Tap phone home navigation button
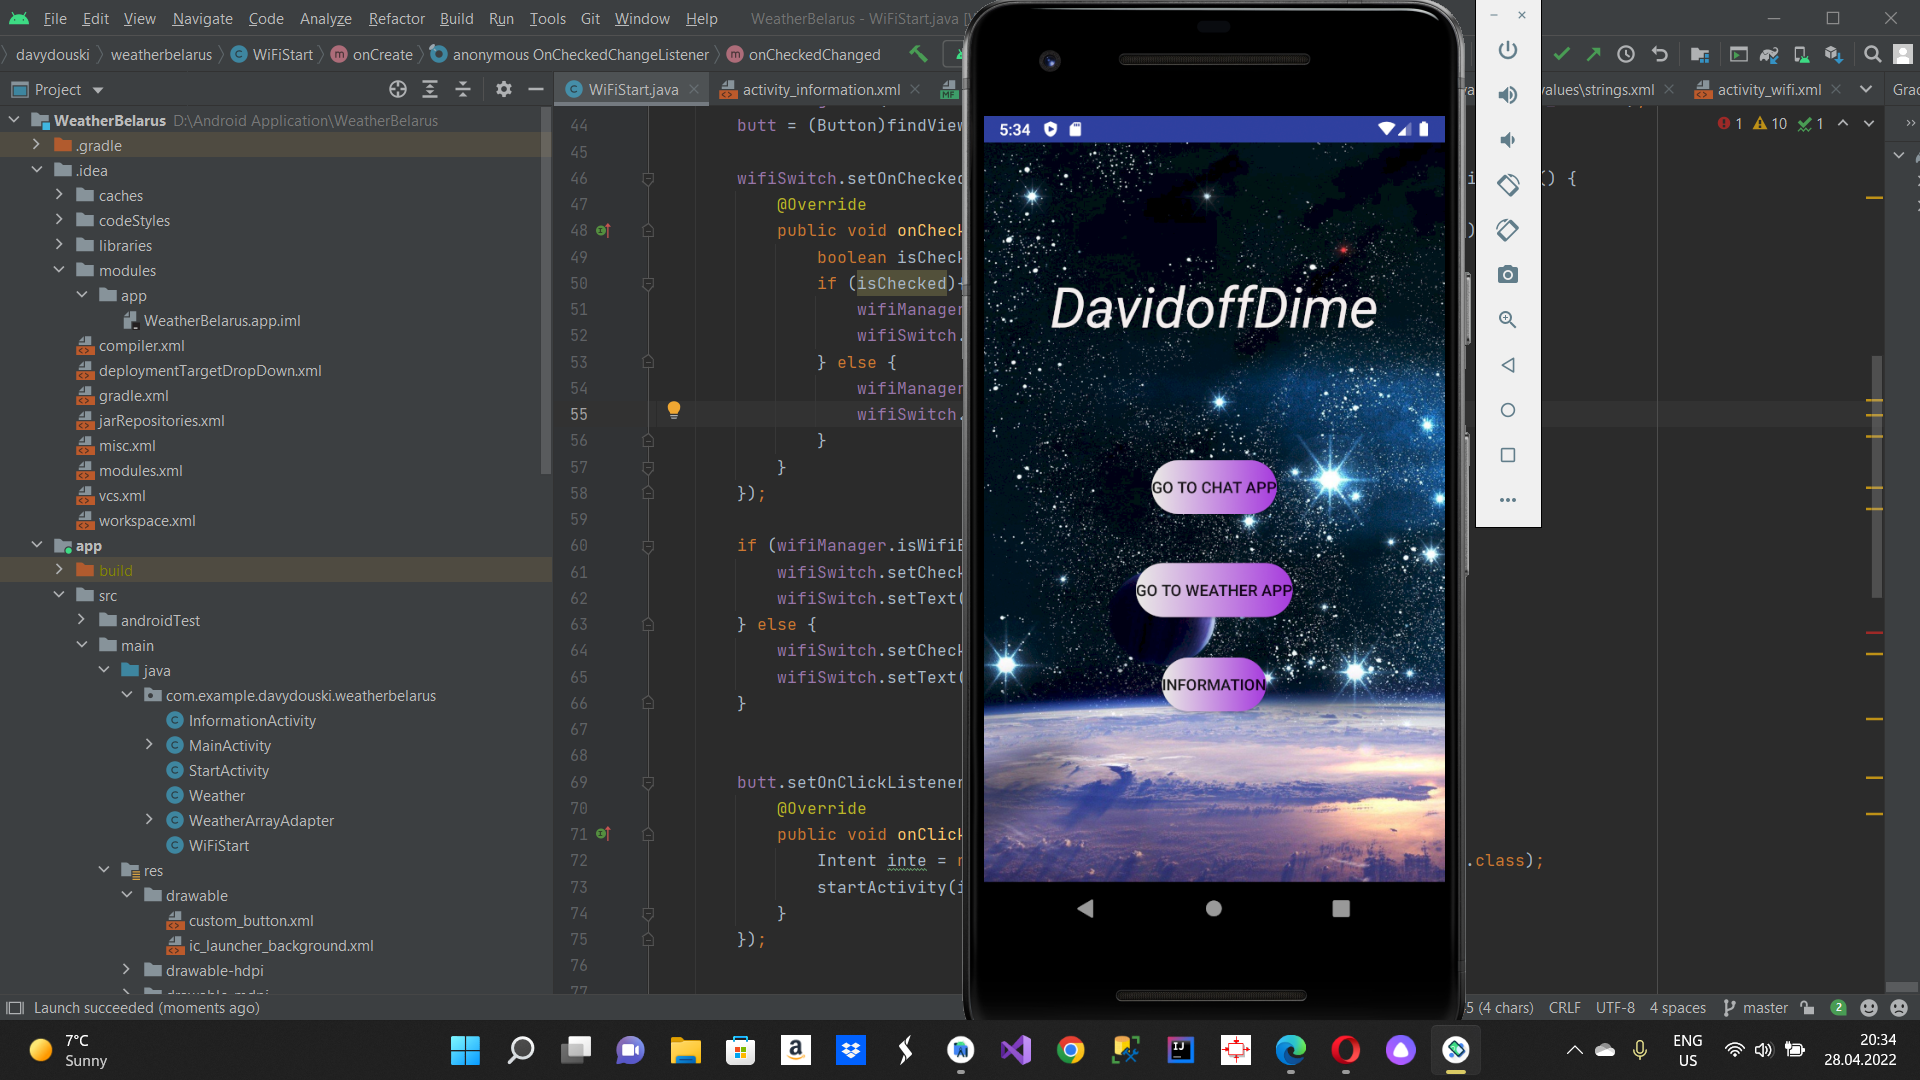 click(1214, 908)
